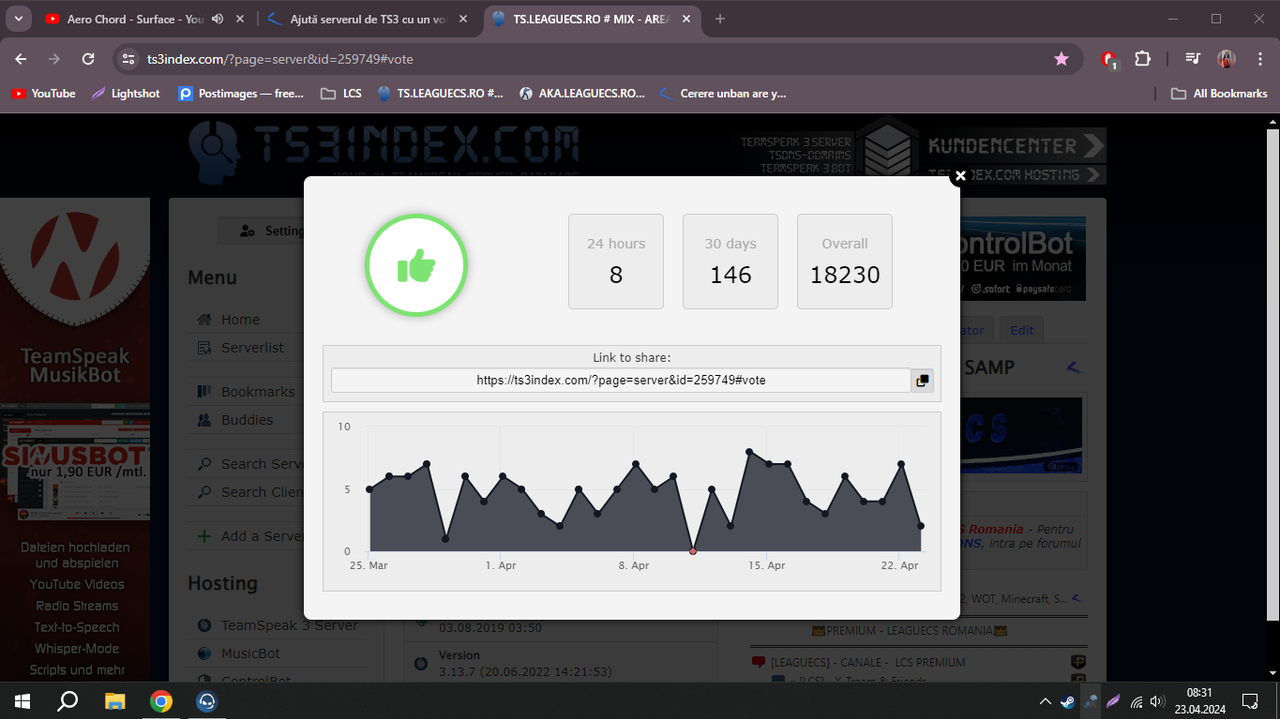
Task: Open Windows taskbar search
Action: click(x=68, y=700)
